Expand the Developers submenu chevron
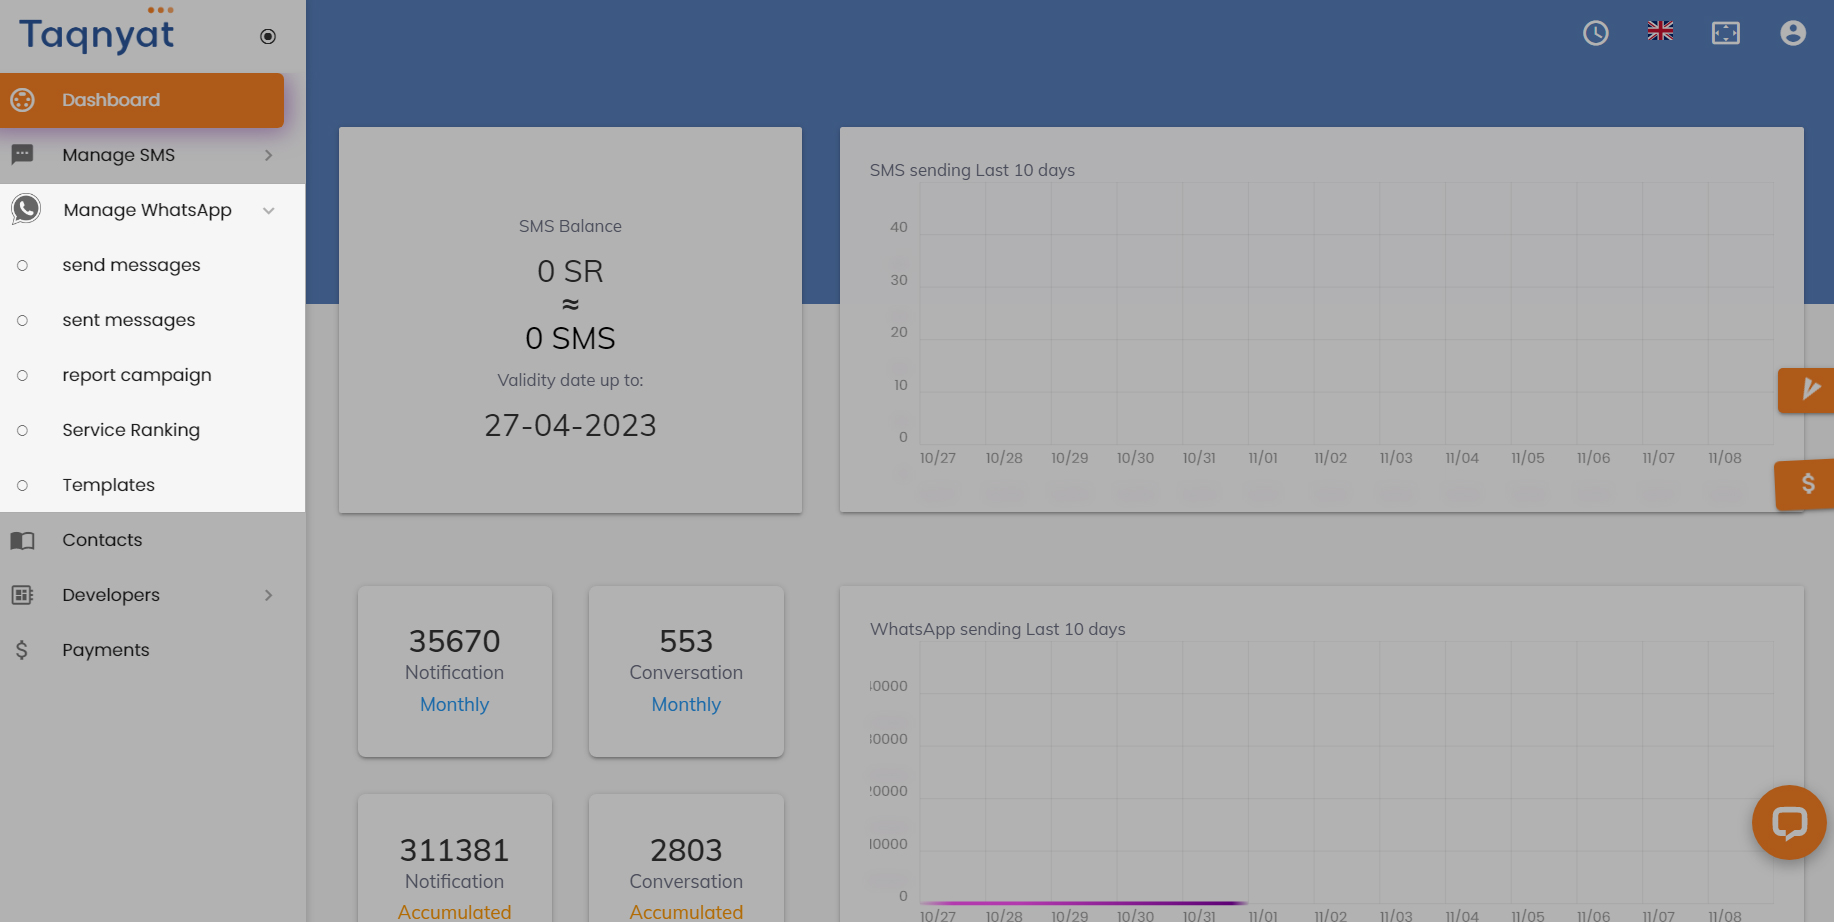The height and width of the screenshot is (922, 1834). point(268,595)
